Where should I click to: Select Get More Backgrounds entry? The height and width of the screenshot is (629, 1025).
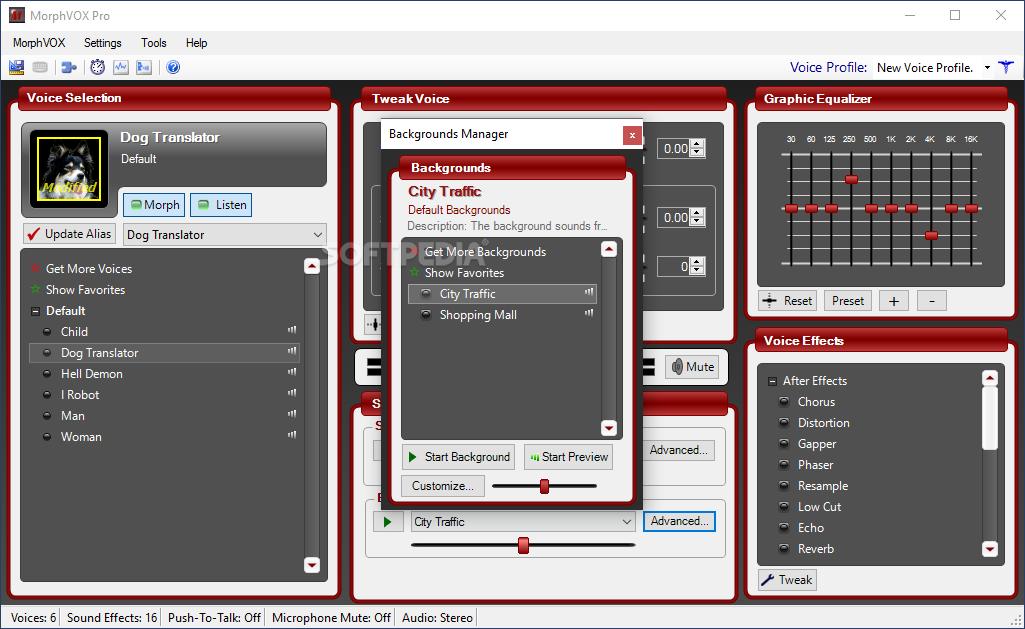coord(485,252)
